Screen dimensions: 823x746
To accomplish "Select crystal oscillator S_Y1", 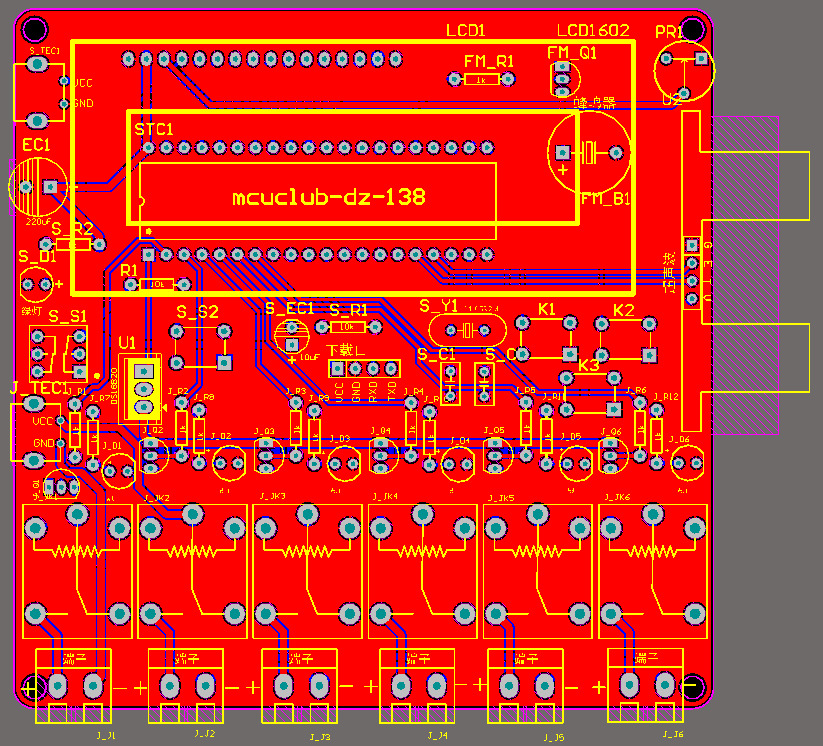I will pyautogui.click(x=467, y=330).
